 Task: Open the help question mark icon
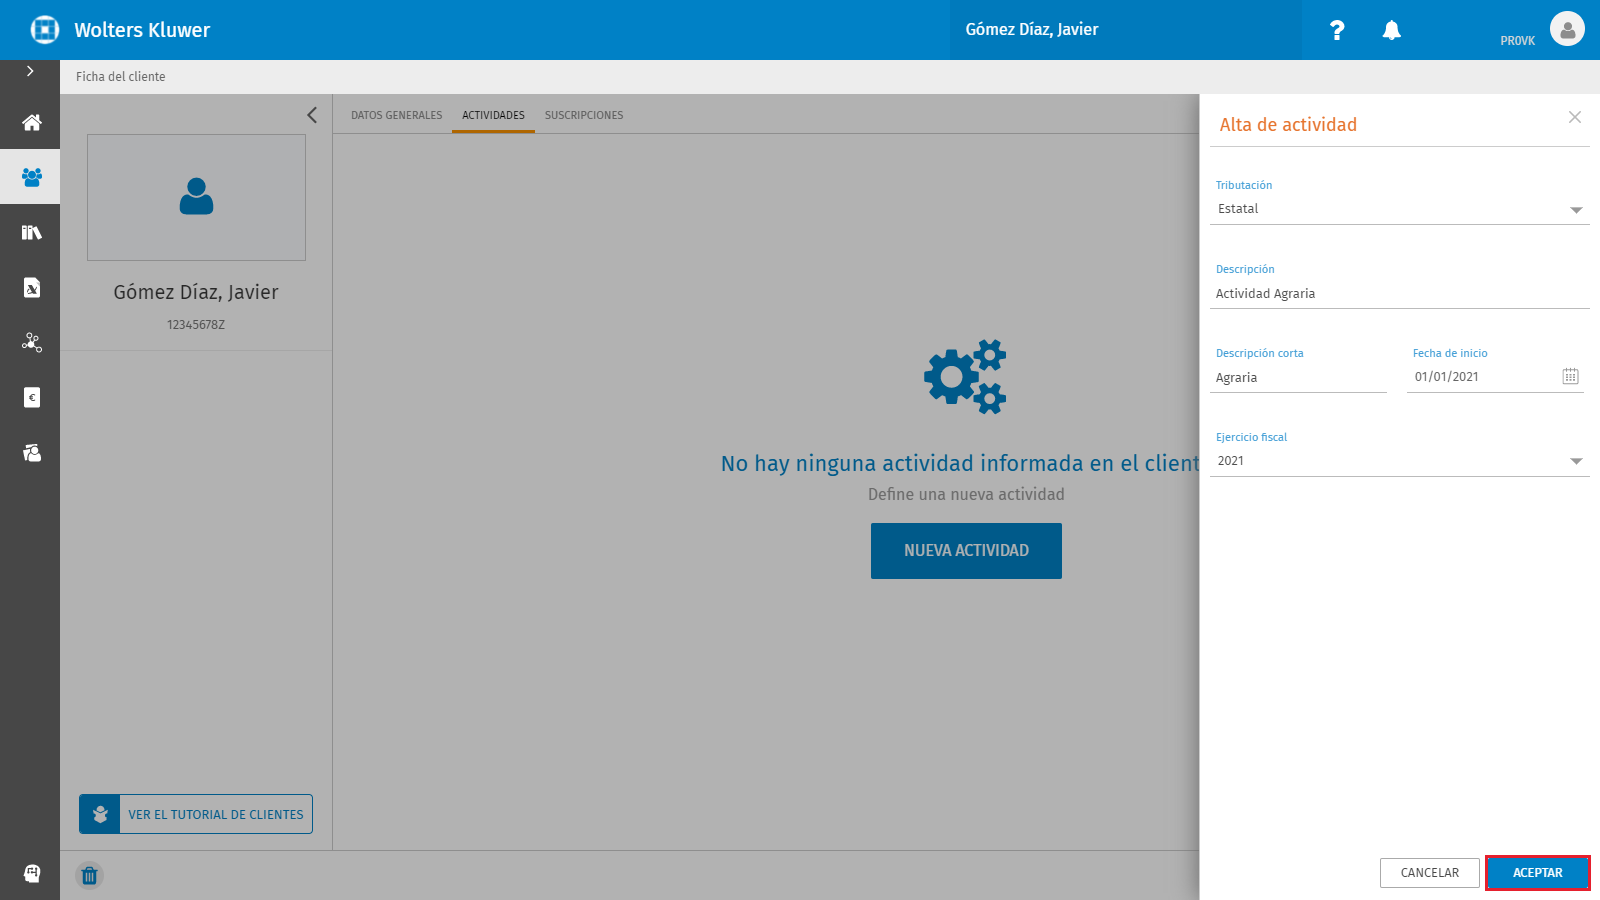(1337, 30)
